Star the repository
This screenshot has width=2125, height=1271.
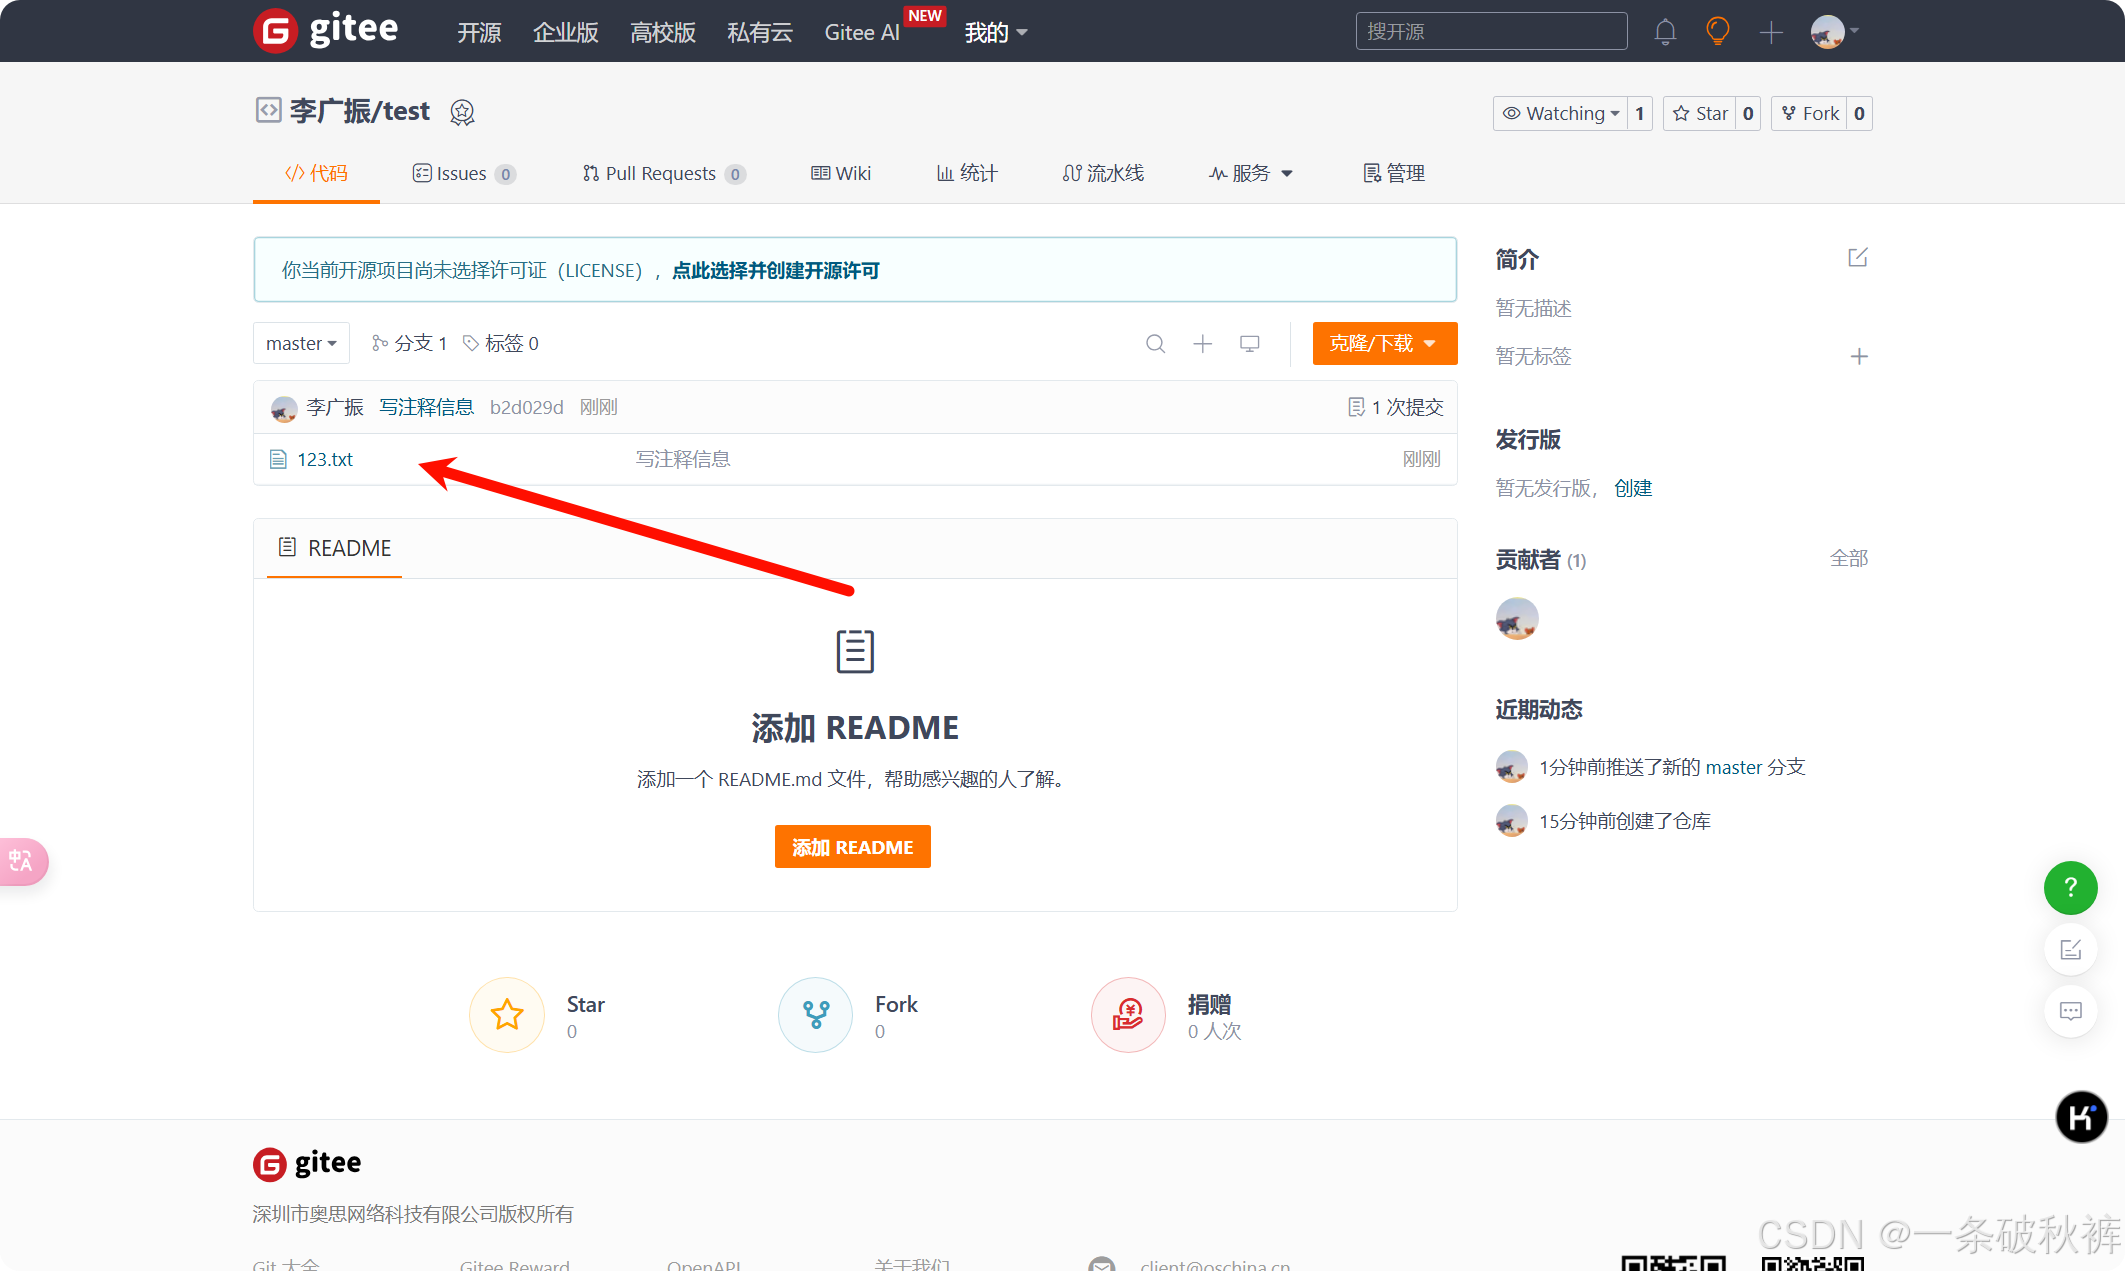tap(1700, 114)
